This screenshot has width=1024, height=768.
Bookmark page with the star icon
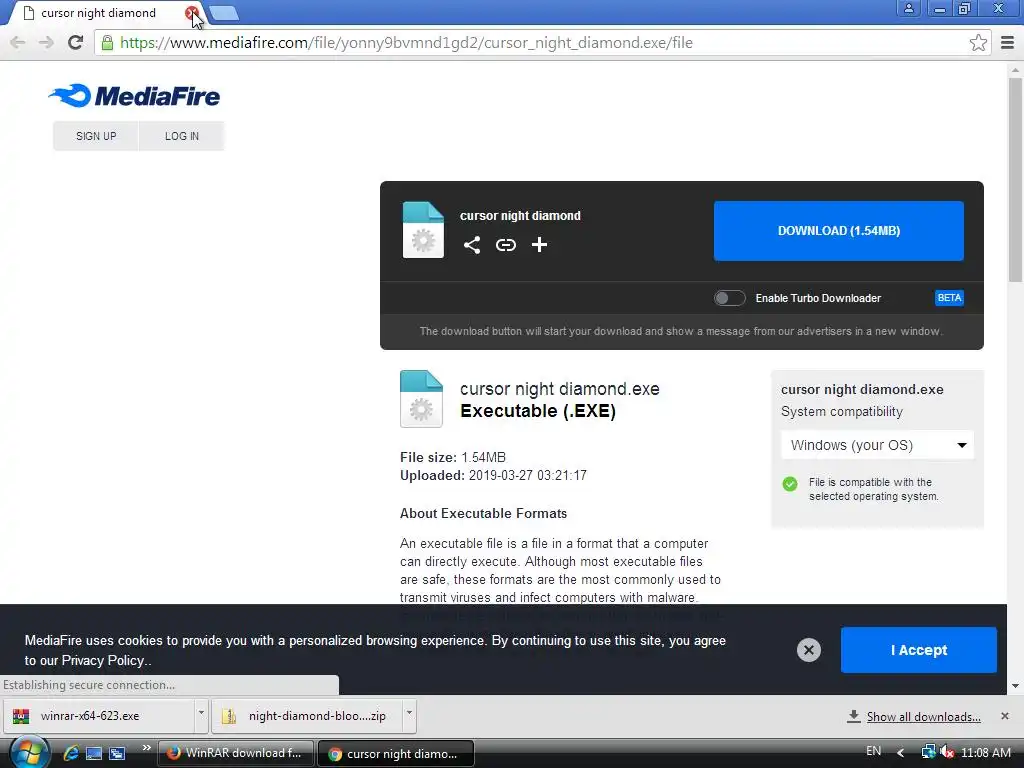tap(978, 43)
